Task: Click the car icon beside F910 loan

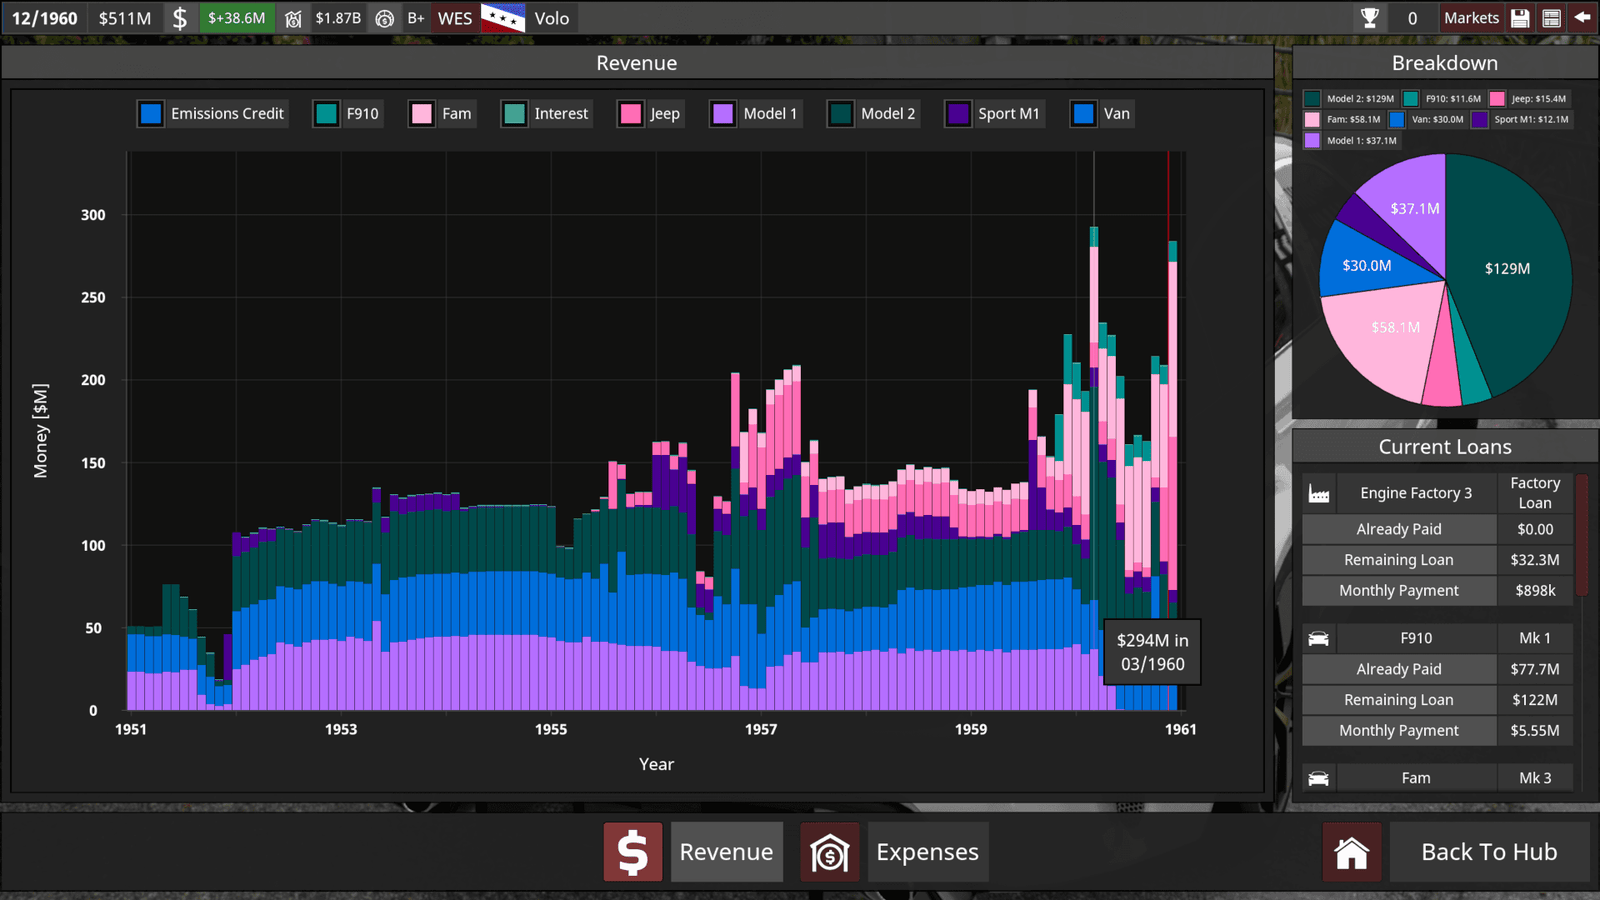Action: (x=1319, y=638)
